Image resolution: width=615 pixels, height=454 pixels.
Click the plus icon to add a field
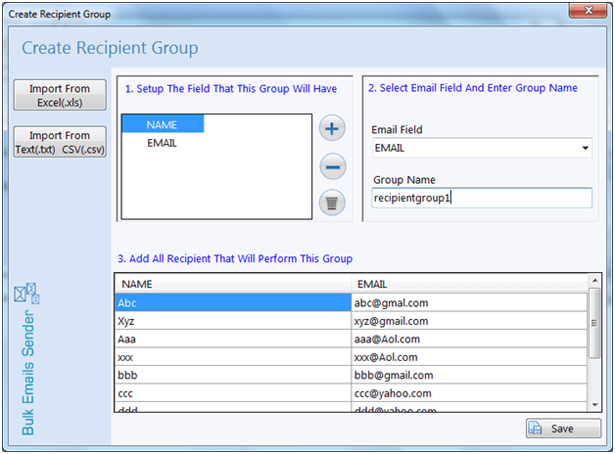332,128
